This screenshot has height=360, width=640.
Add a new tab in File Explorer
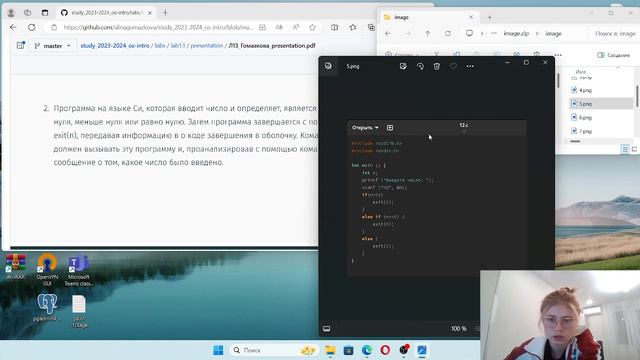489,17
